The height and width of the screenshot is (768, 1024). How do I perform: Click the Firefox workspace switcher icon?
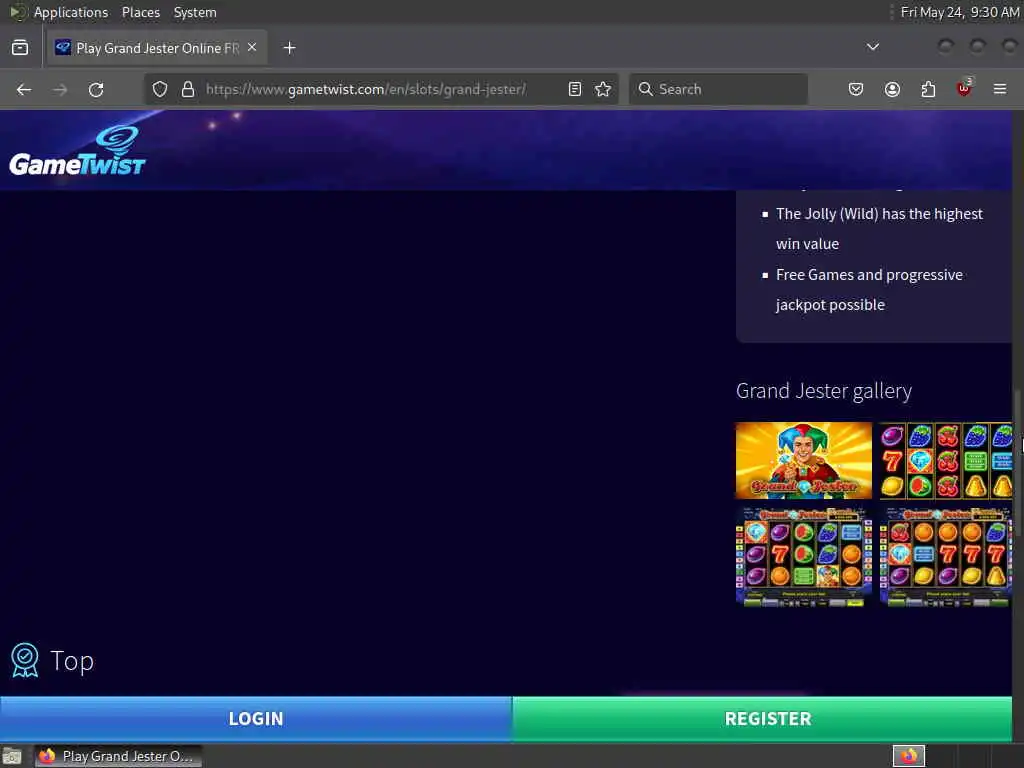click(909, 756)
